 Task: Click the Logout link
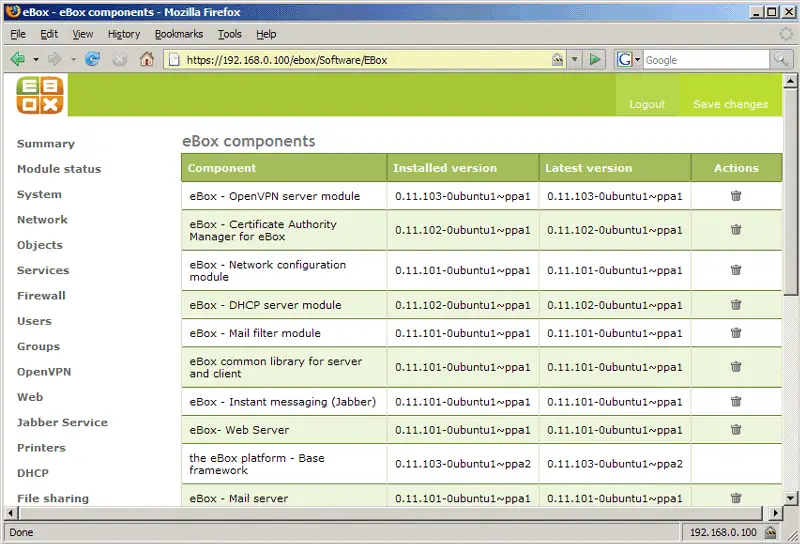click(647, 104)
